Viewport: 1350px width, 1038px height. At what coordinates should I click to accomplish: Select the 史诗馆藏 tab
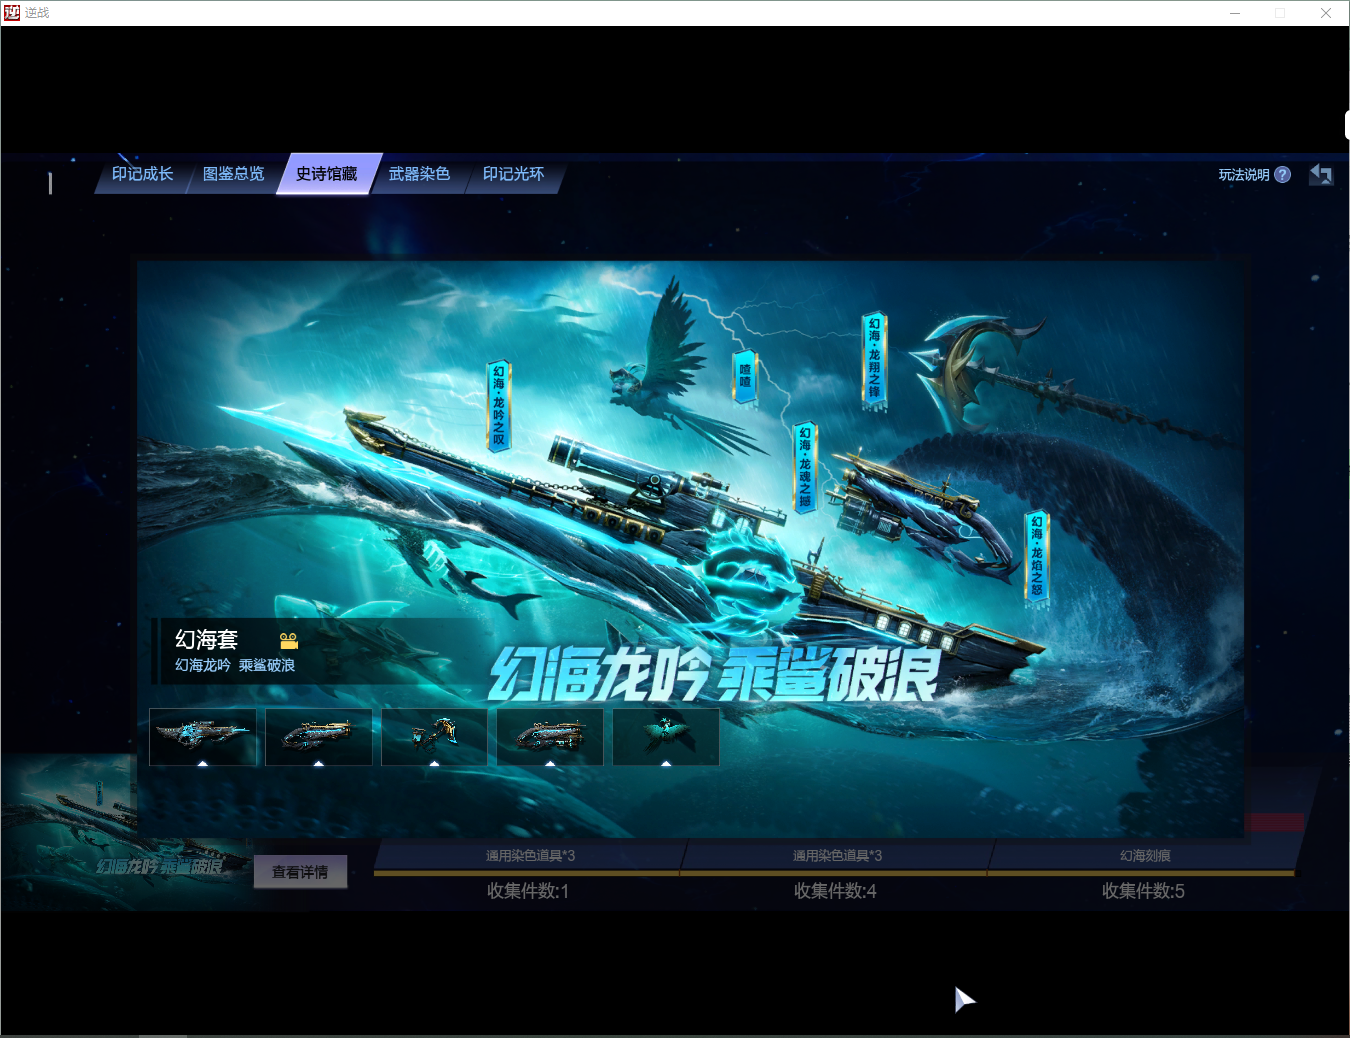click(x=327, y=174)
